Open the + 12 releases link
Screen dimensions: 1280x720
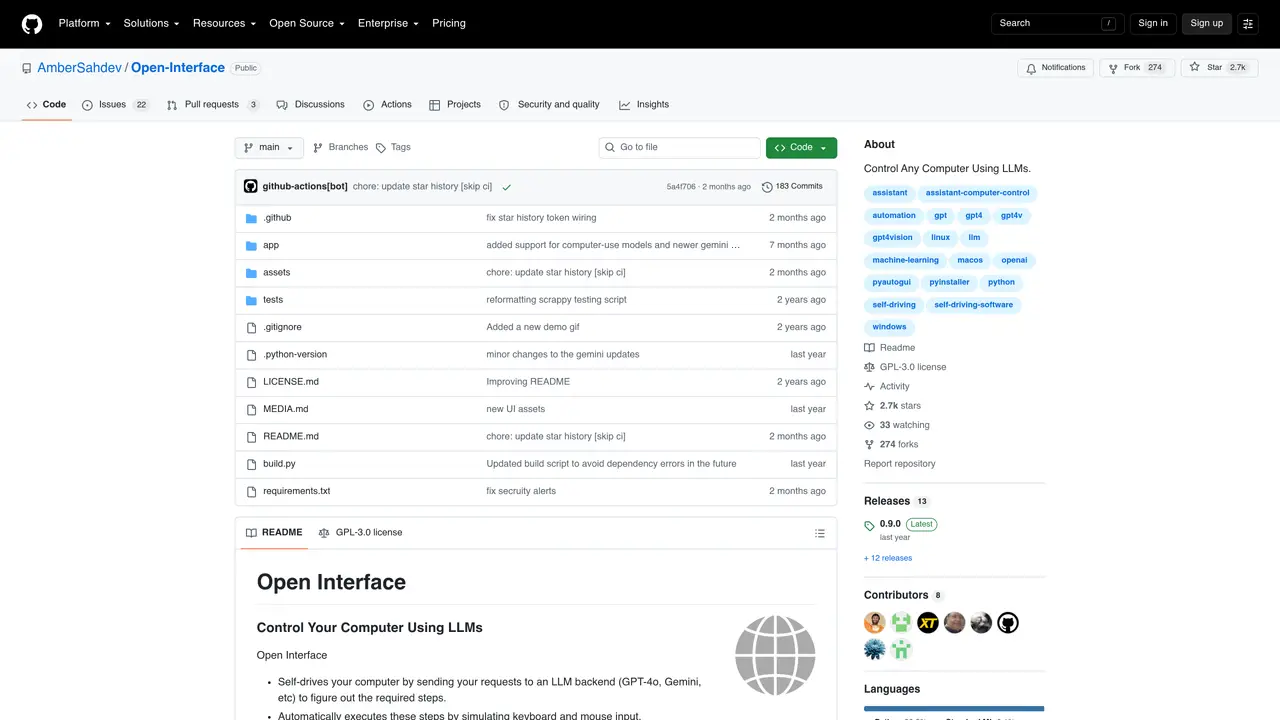[888, 559]
